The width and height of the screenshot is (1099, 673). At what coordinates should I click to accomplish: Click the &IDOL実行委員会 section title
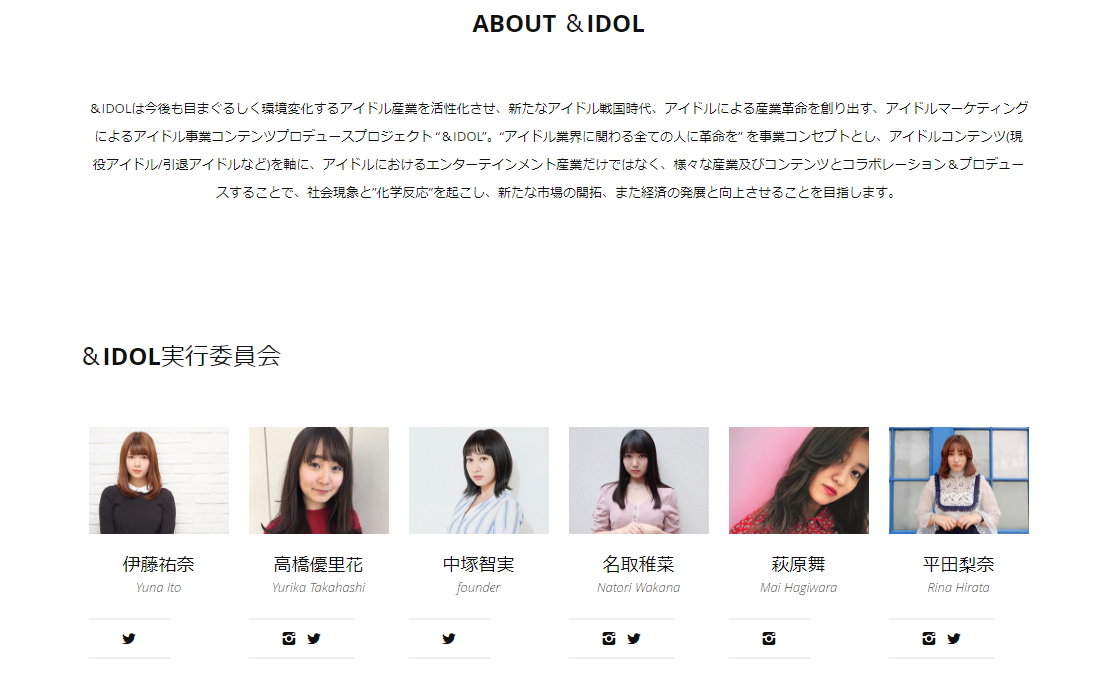pyautogui.click(x=182, y=356)
